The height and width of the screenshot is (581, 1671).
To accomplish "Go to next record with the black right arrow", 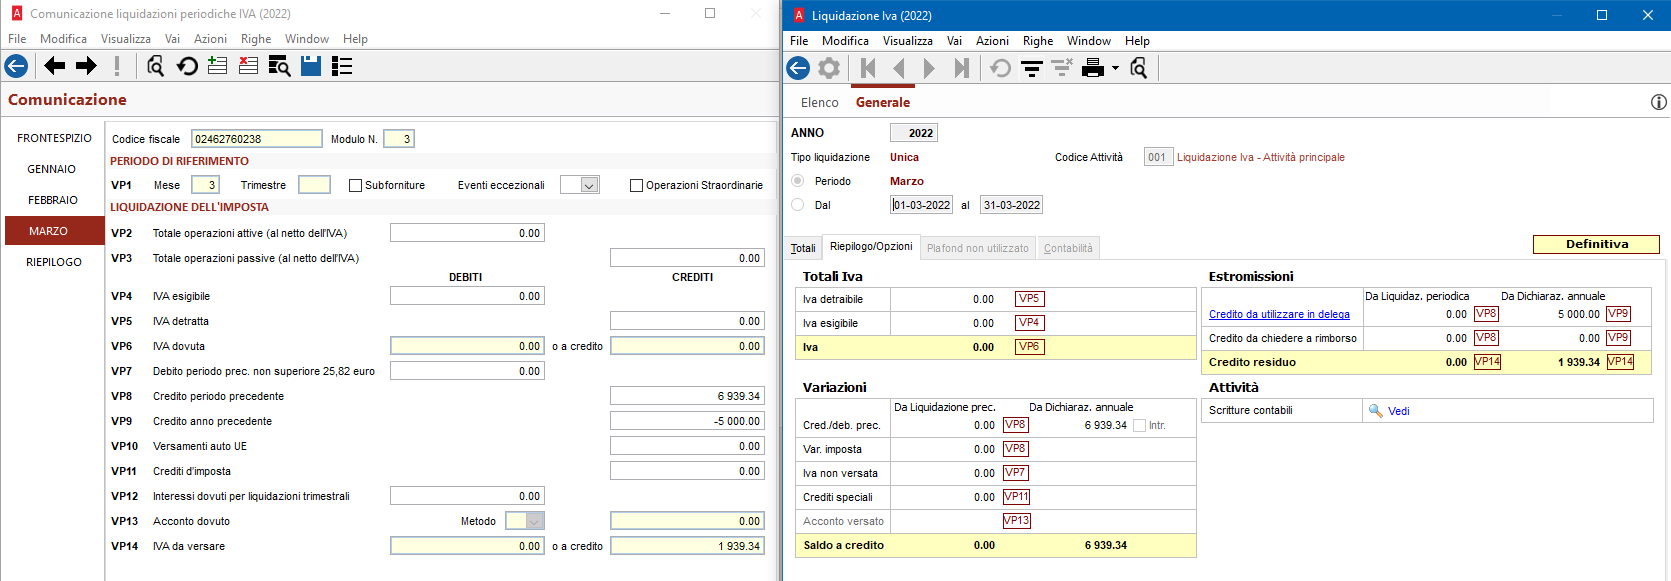I will (x=87, y=66).
